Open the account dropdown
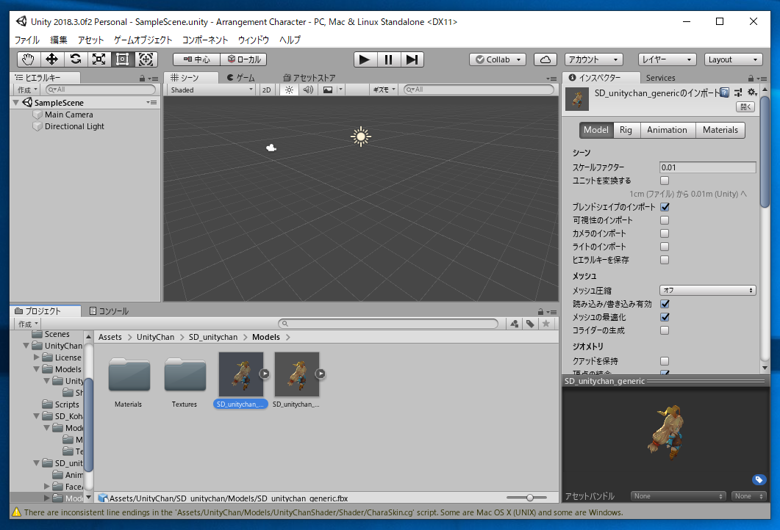780x530 pixels. pyautogui.click(x=593, y=60)
